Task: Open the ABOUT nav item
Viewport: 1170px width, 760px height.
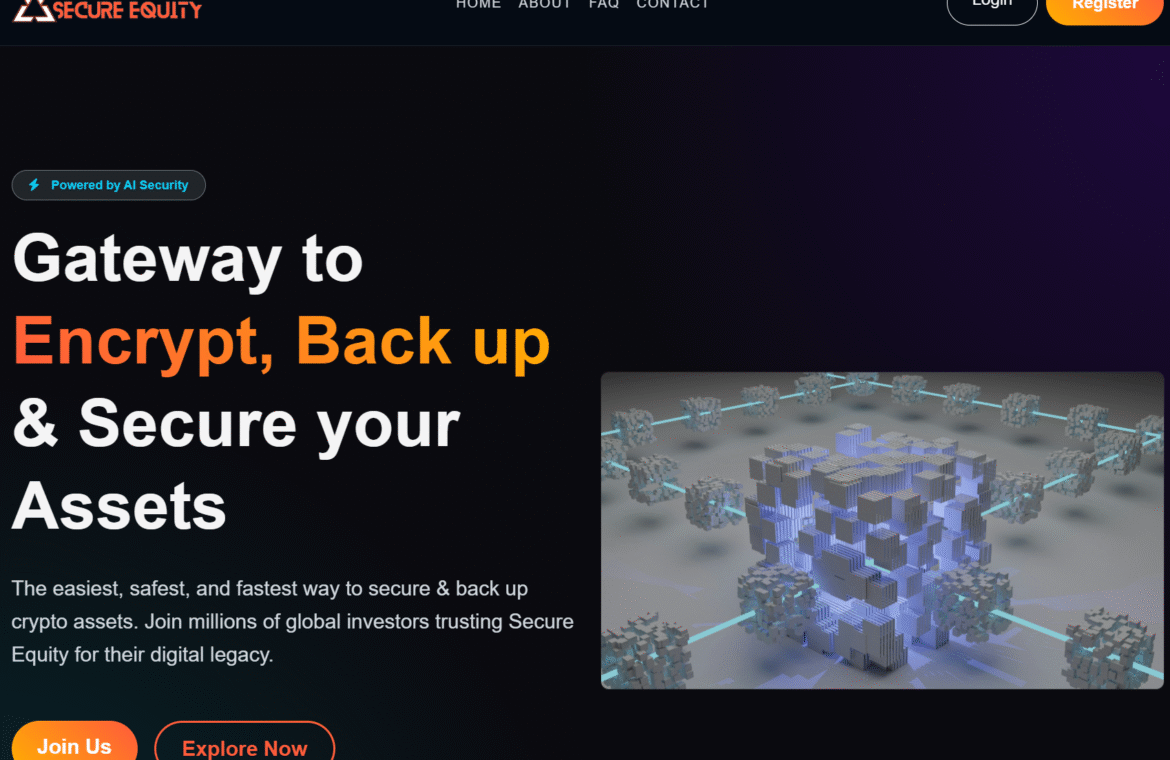Action: click(545, 4)
